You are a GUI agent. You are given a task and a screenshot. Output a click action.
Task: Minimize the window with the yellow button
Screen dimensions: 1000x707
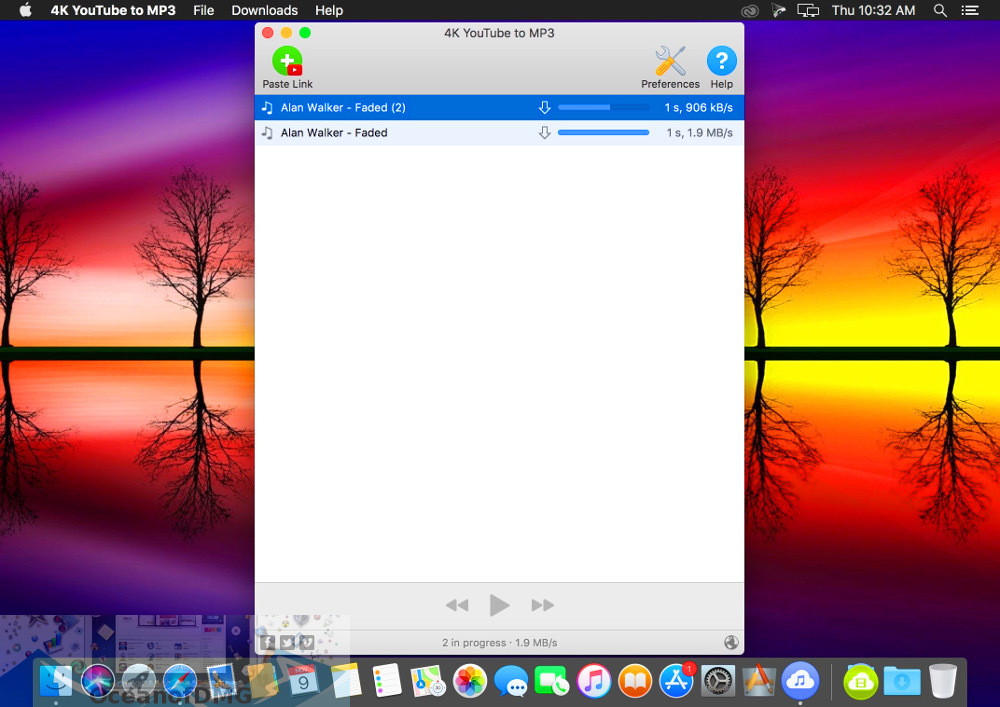coord(286,33)
